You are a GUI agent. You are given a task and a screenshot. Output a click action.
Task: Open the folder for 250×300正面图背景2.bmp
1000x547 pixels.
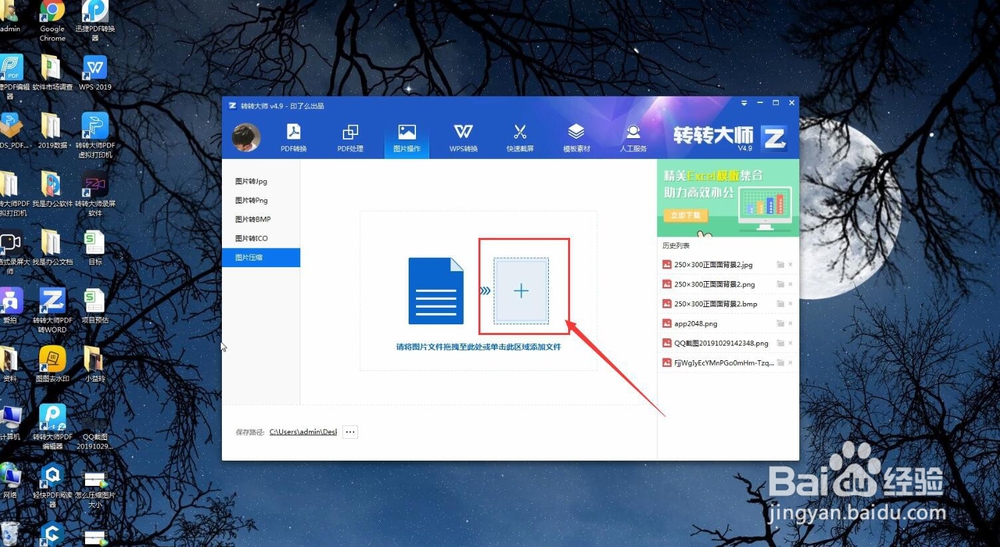coord(780,304)
